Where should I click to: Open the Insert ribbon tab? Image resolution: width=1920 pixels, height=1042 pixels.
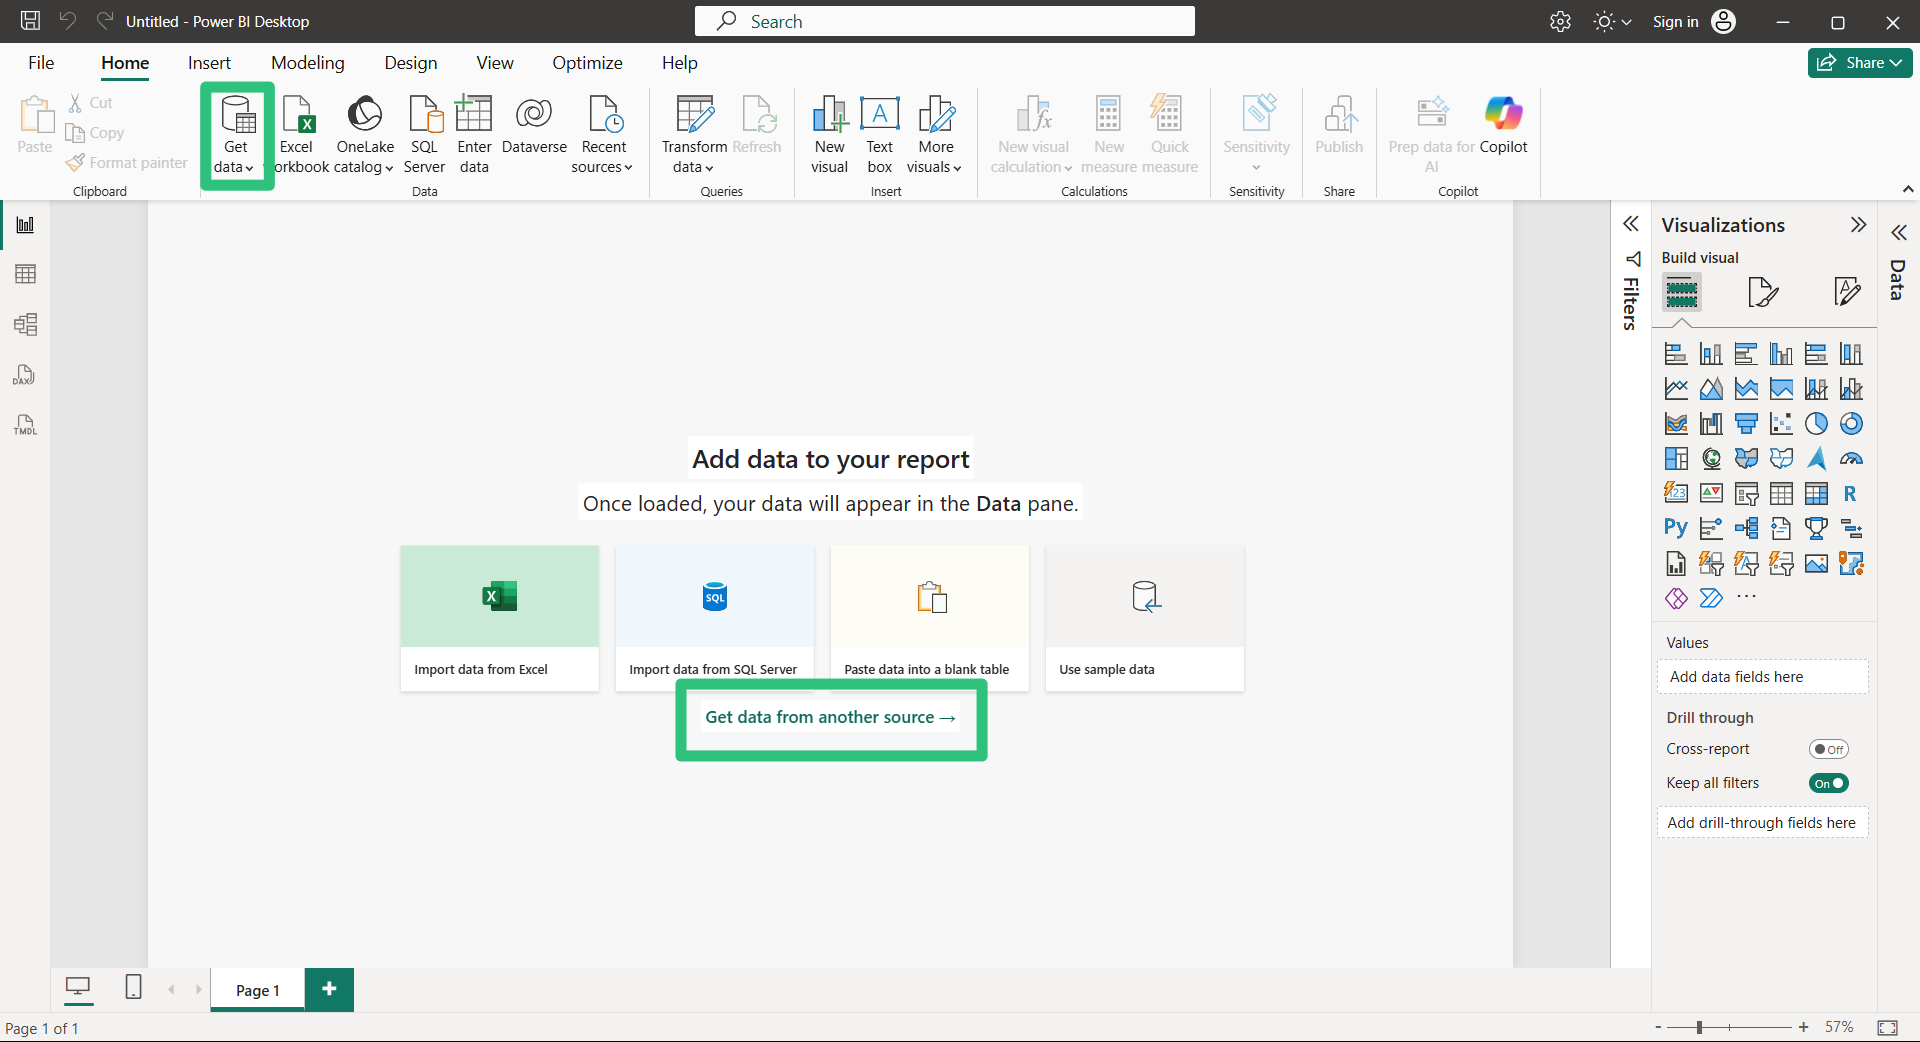[209, 63]
